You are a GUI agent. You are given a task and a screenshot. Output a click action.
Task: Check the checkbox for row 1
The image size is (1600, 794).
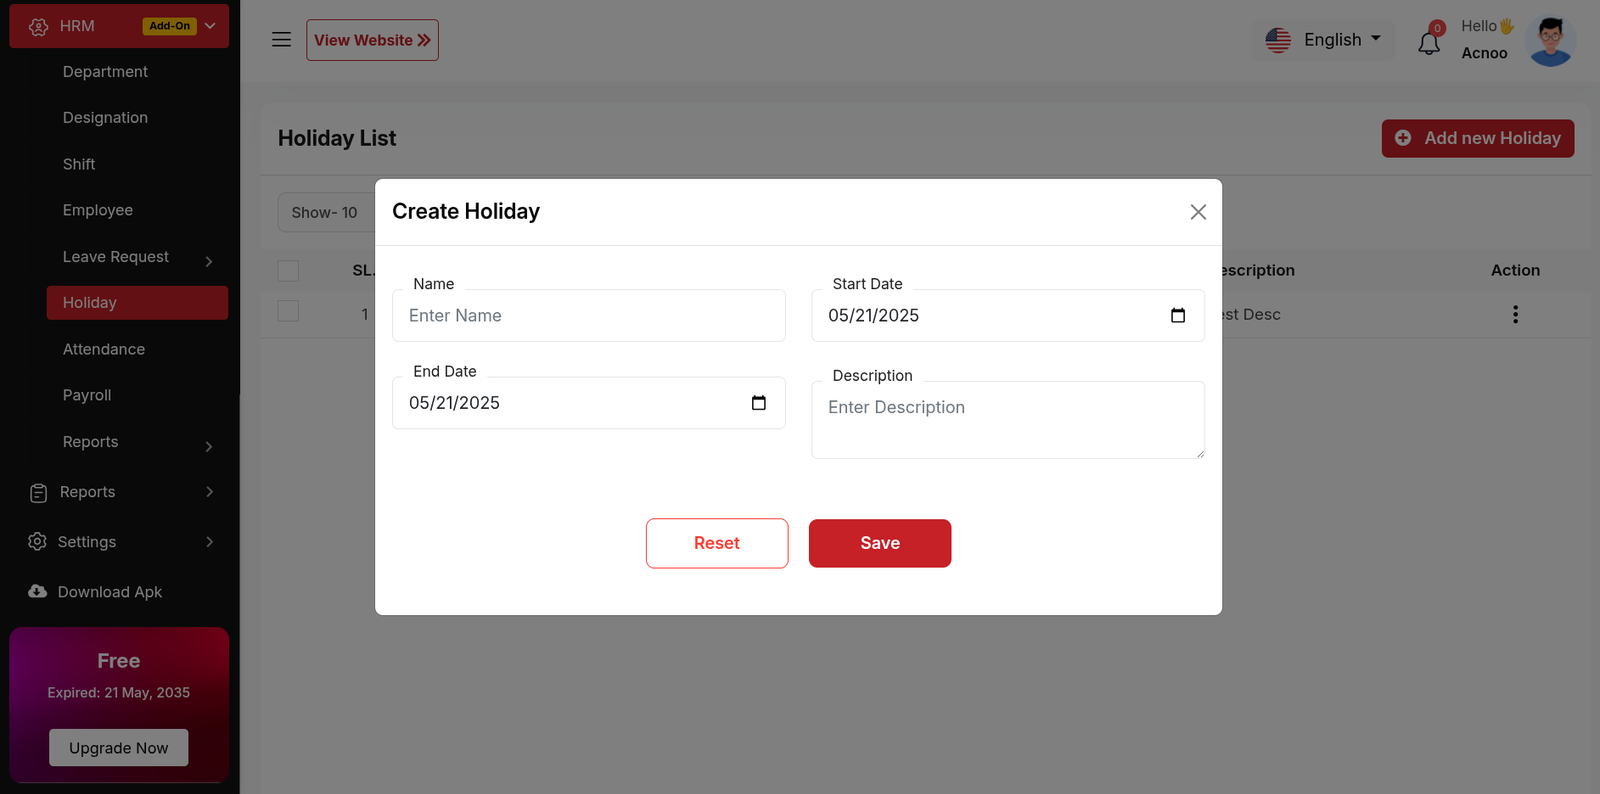(288, 311)
